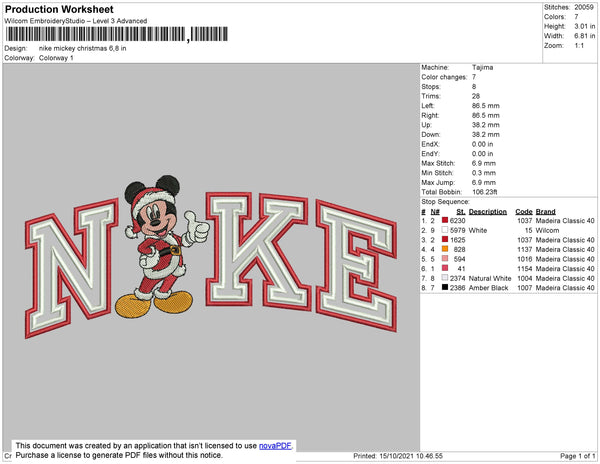Image resolution: width=600 pixels, height=464 pixels.
Task: Click the 'Code' column header
Action: pos(524,212)
